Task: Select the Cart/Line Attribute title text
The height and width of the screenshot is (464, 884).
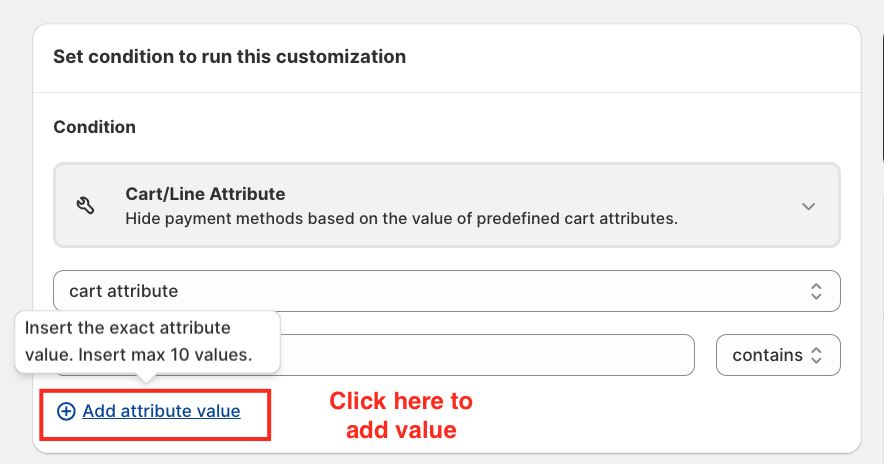Action: [205, 193]
